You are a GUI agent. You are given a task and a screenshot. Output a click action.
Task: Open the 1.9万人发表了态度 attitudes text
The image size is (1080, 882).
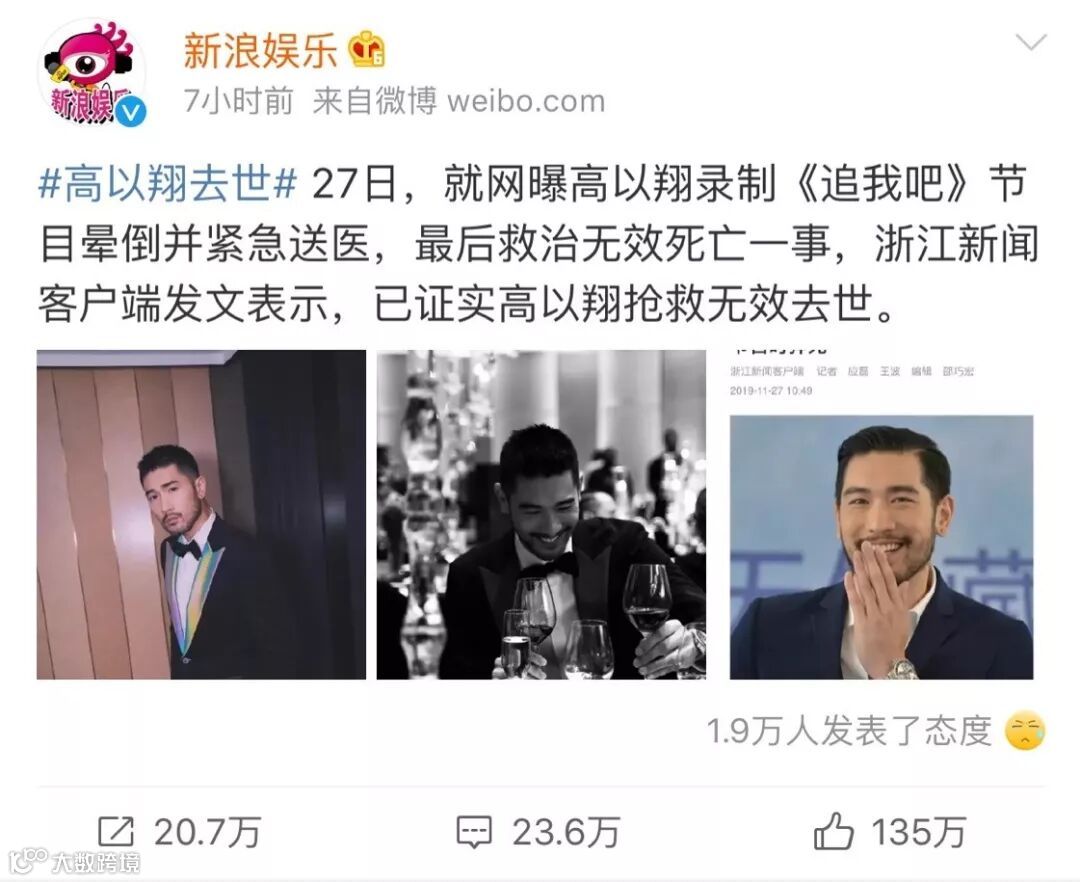pyautogui.click(x=849, y=731)
